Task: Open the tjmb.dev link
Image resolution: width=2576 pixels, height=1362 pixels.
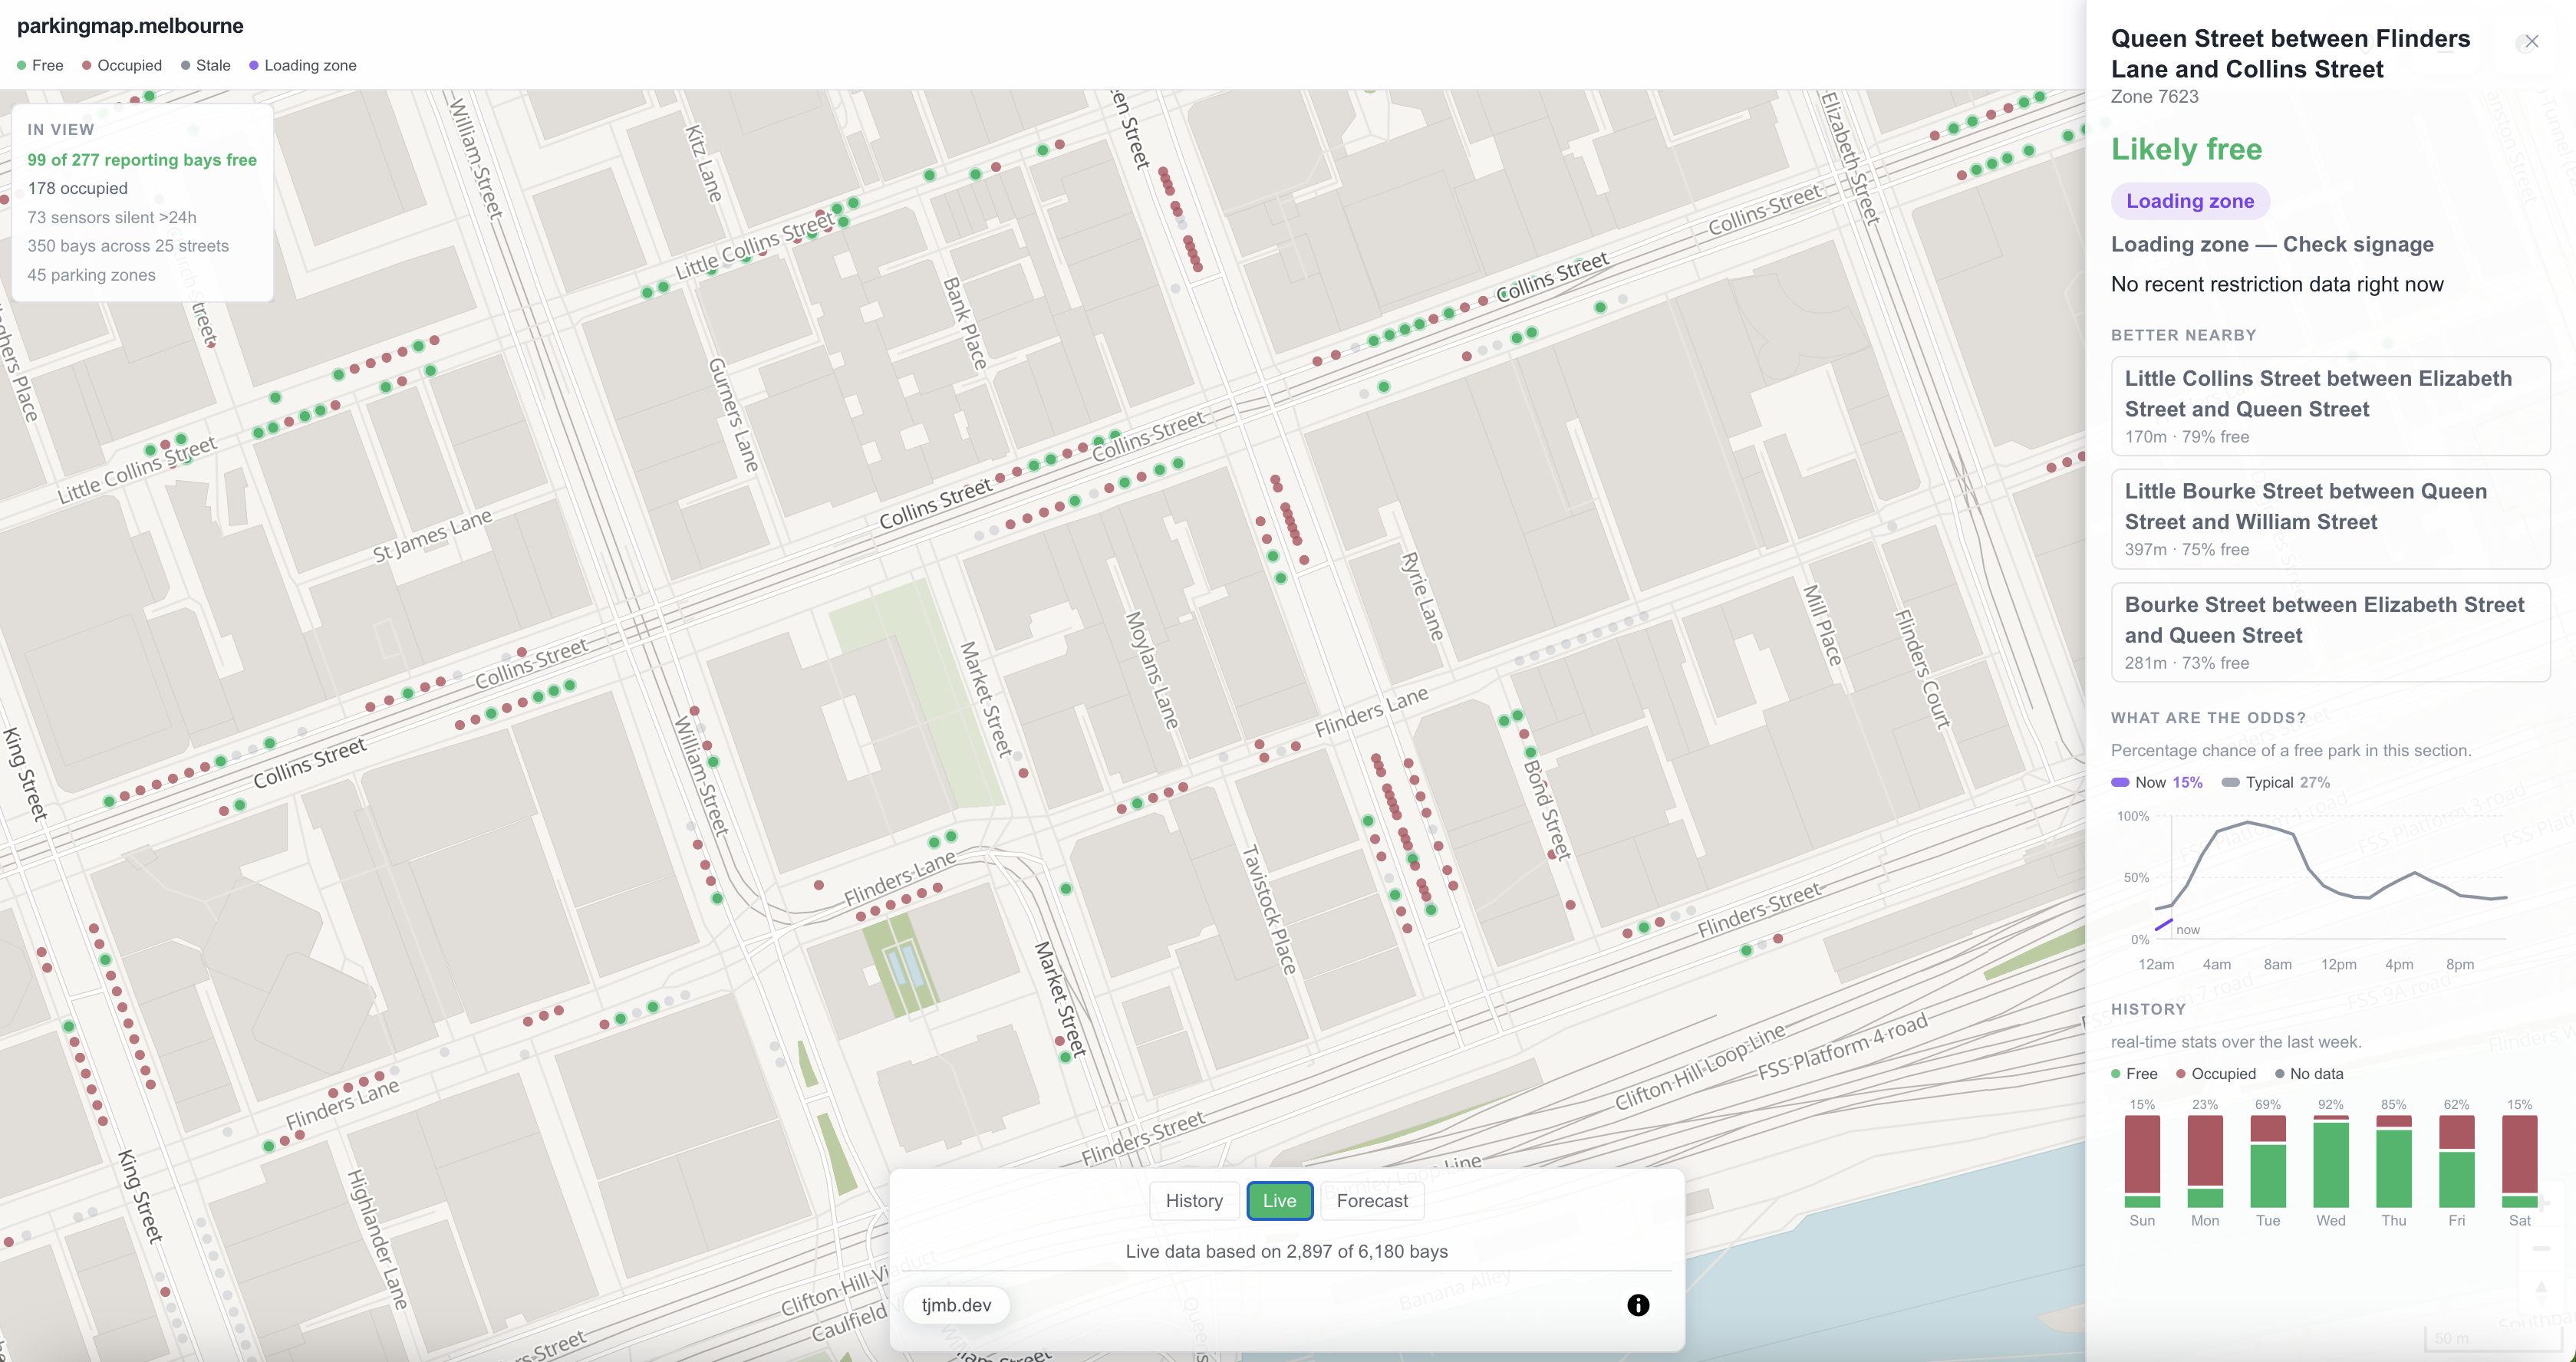Action: [x=956, y=1305]
